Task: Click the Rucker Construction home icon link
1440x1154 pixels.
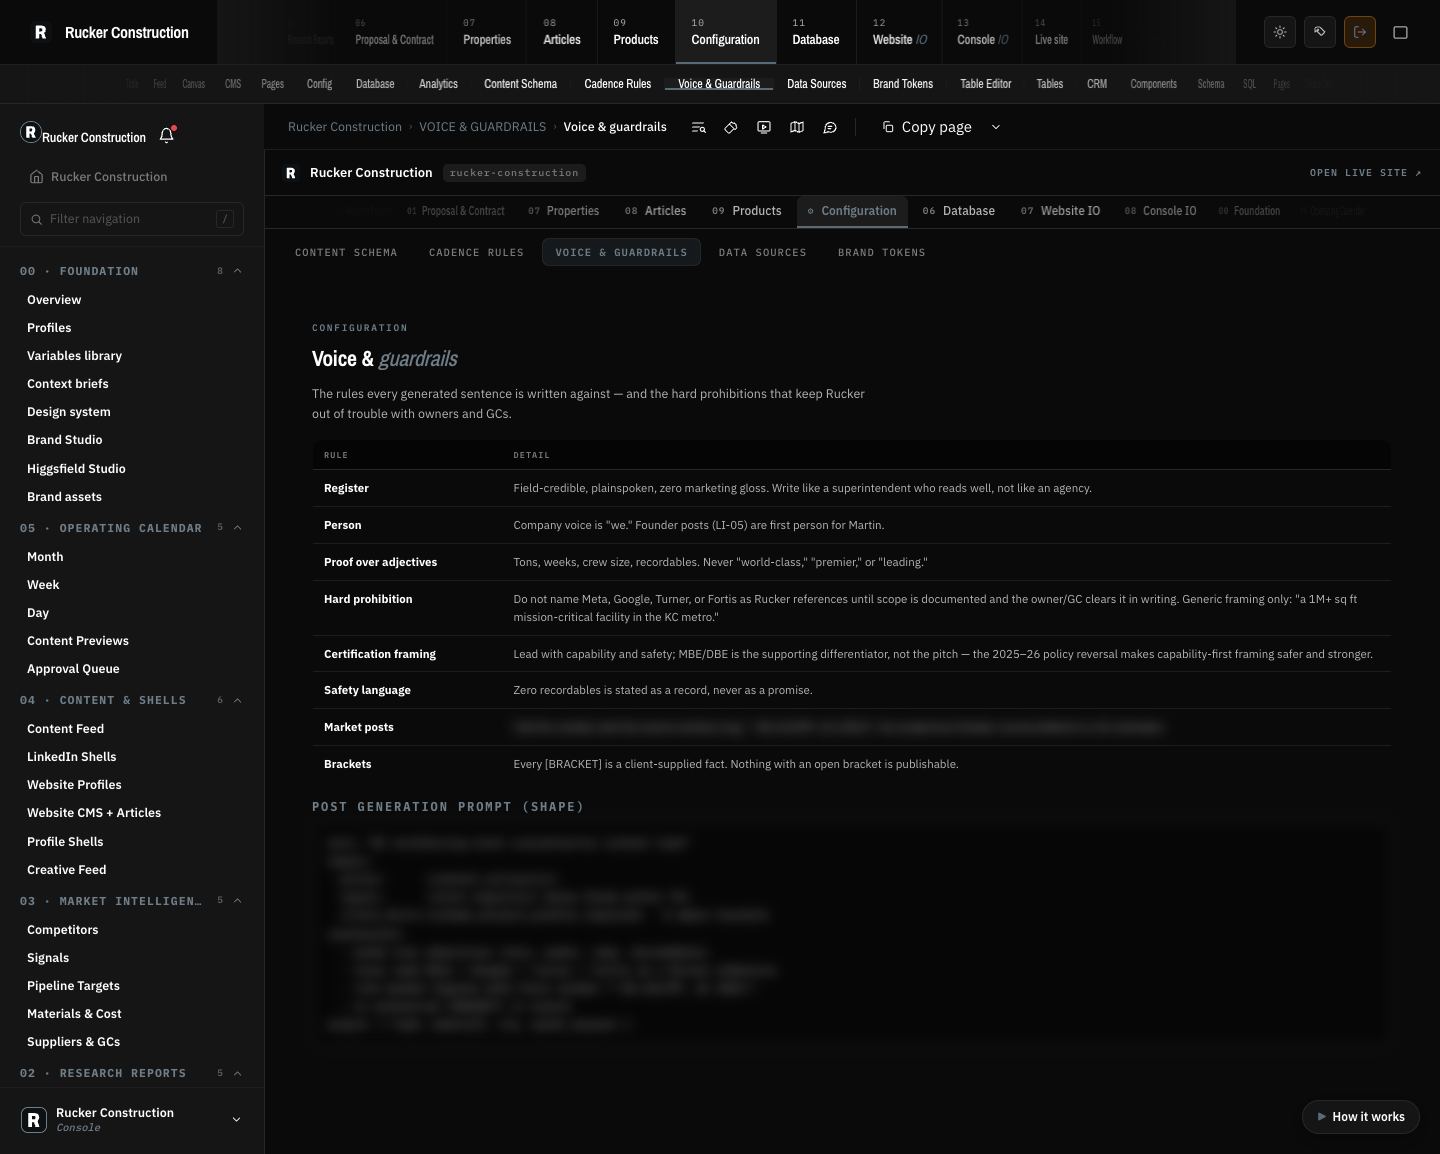Action: pos(98,177)
